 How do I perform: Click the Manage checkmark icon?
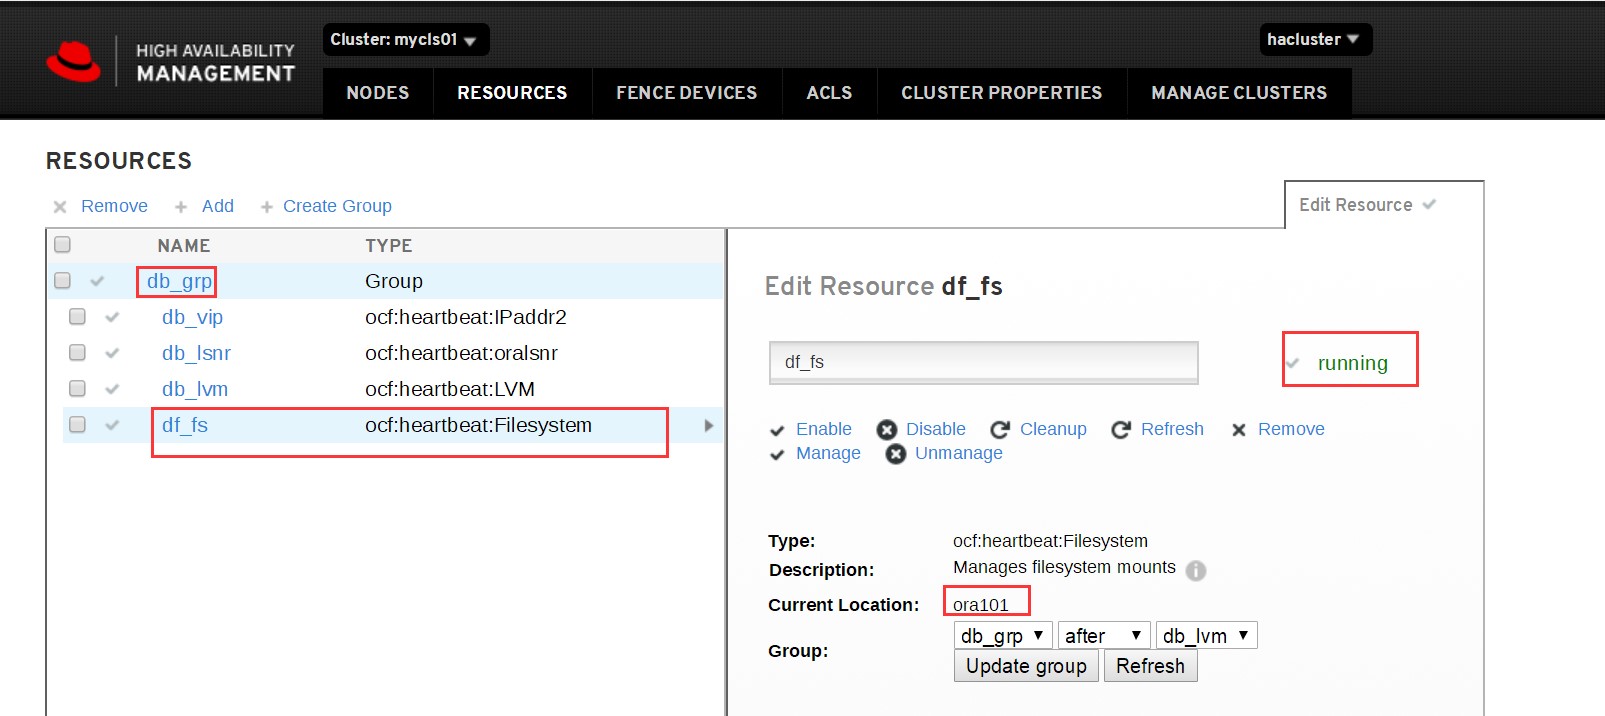click(x=777, y=455)
